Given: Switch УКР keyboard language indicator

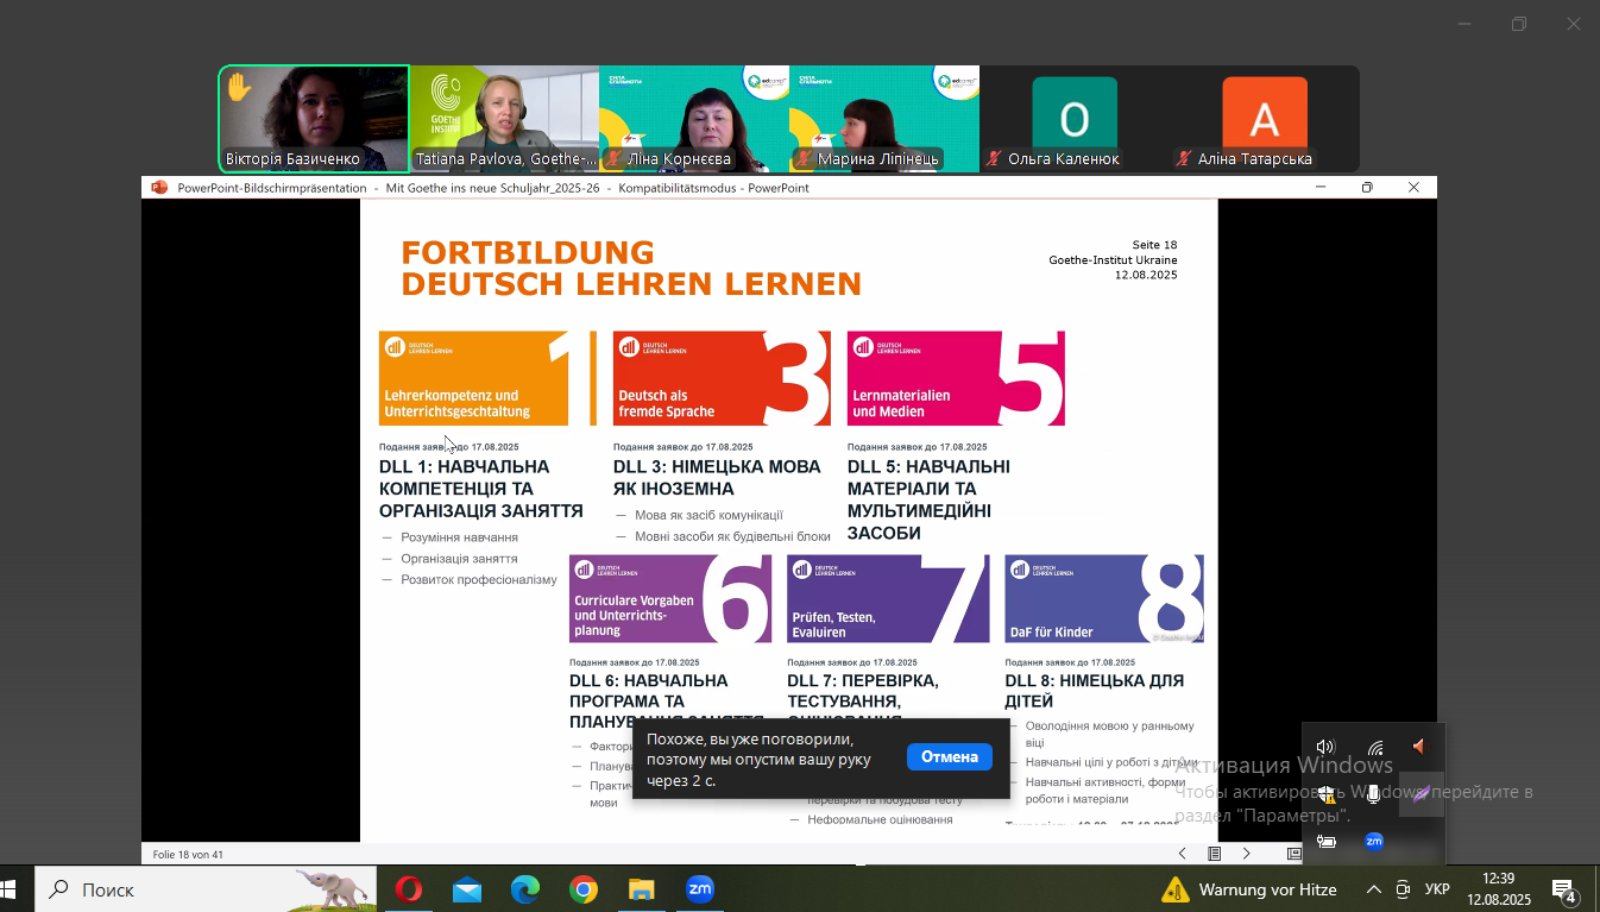Looking at the screenshot, I should click(x=1437, y=889).
